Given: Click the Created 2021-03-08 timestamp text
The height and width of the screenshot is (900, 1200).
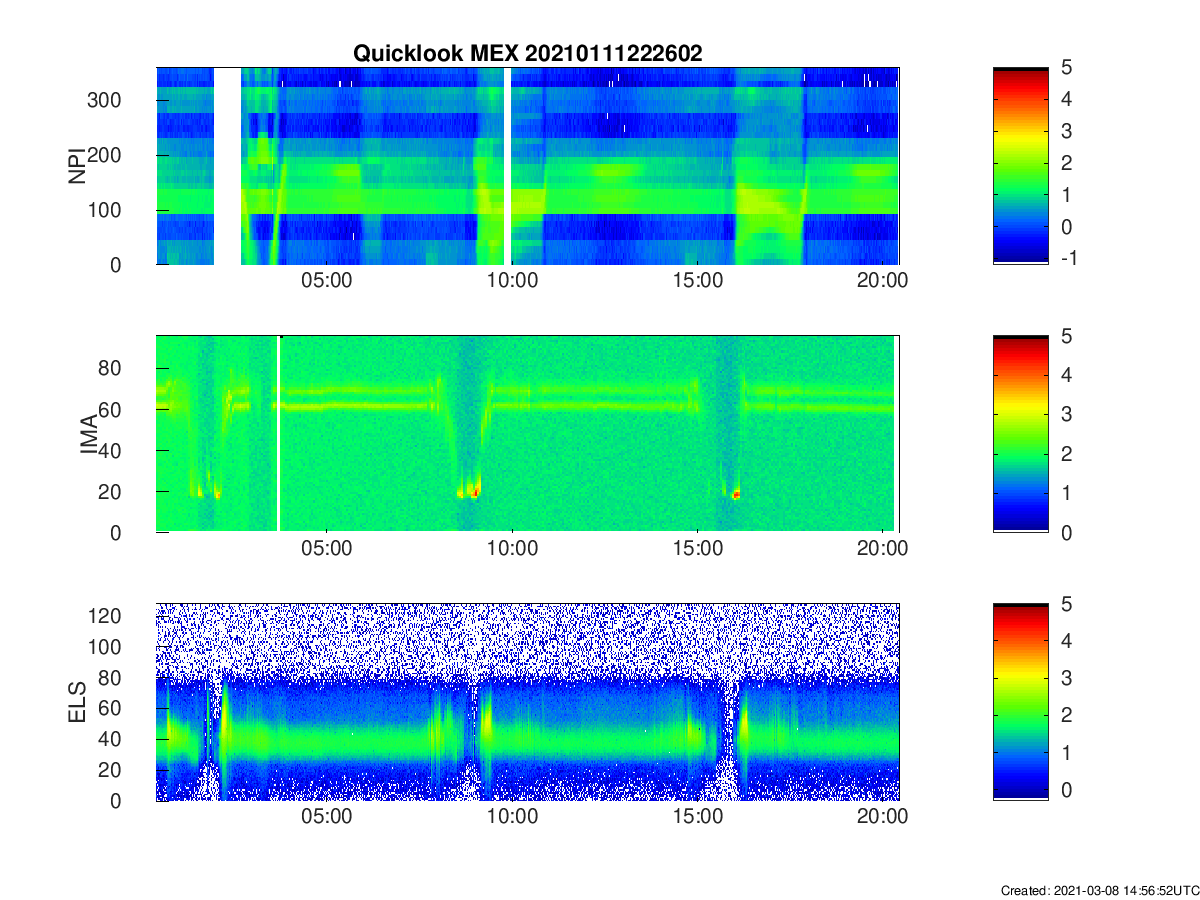Looking at the screenshot, I should 1100,890.
